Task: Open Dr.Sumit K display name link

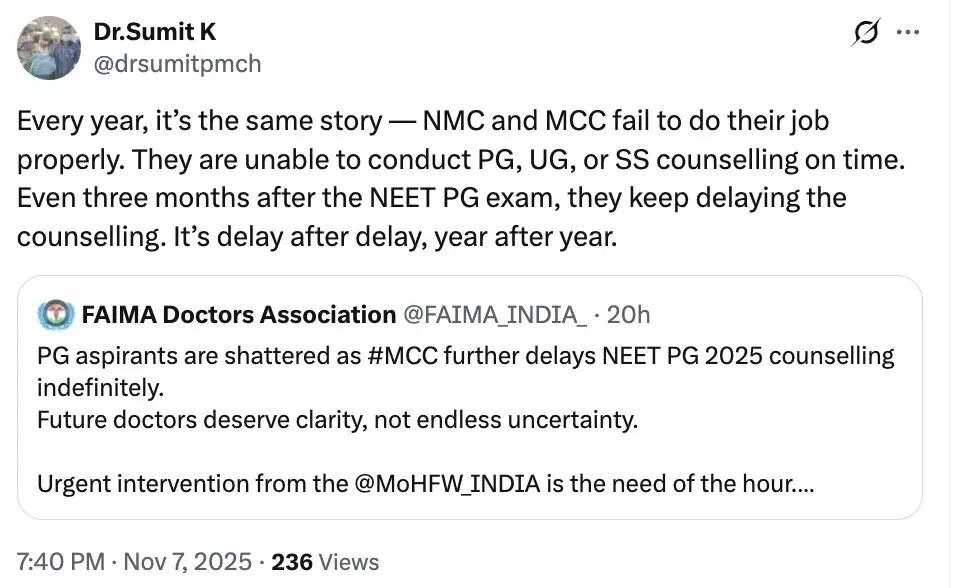Action: [x=155, y=32]
